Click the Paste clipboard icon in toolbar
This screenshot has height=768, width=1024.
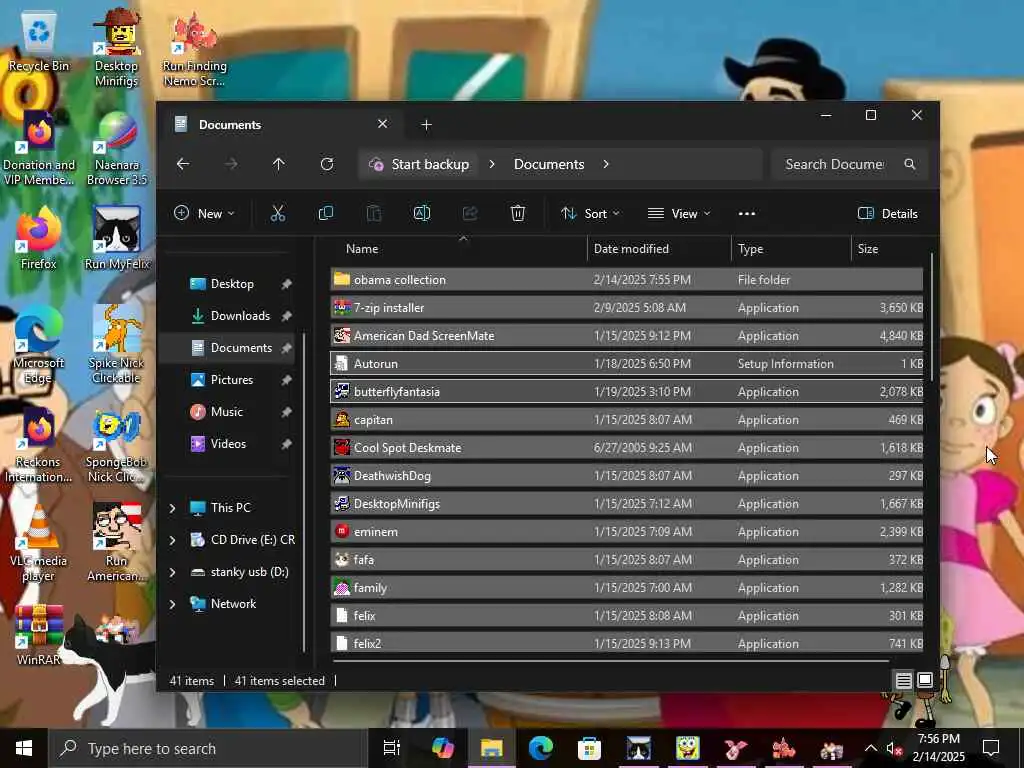(x=374, y=214)
